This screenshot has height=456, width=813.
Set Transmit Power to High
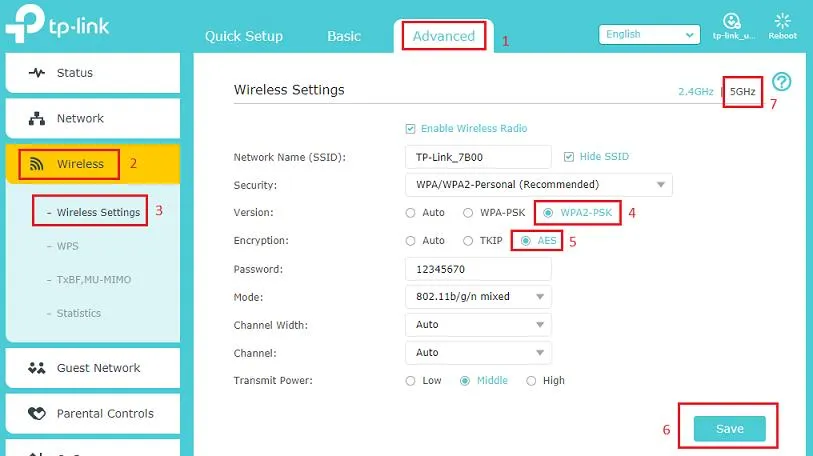coord(531,381)
